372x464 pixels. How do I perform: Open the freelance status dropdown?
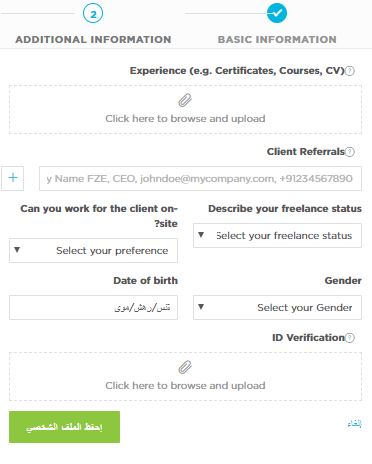click(277, 235)
